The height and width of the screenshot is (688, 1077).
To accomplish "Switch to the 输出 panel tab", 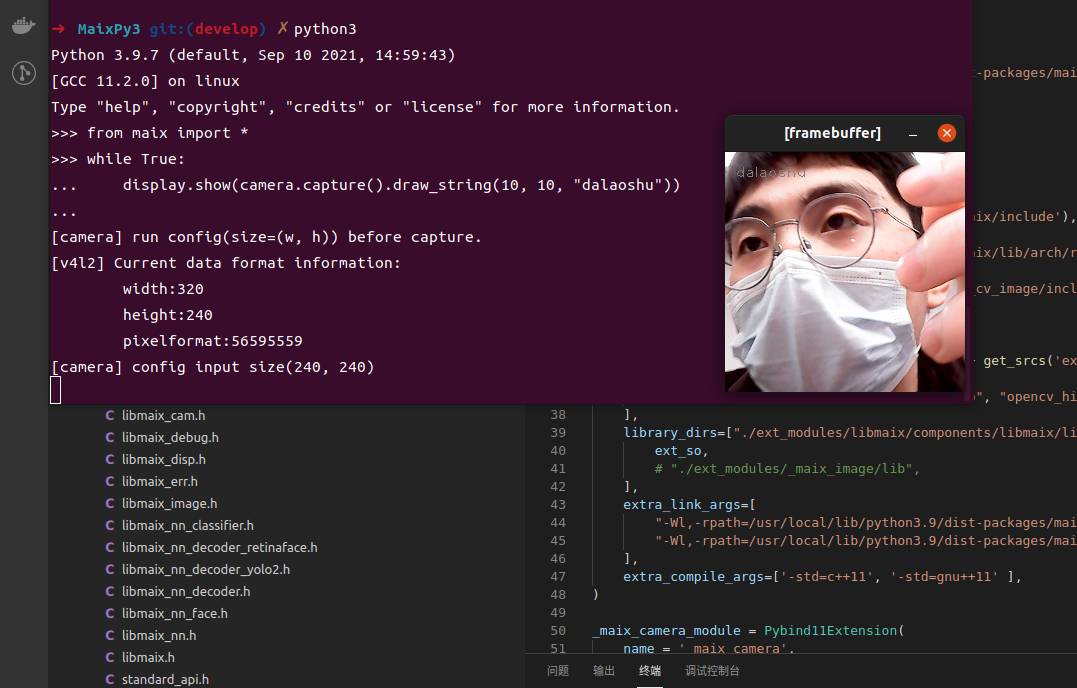I will pos(604,671).
